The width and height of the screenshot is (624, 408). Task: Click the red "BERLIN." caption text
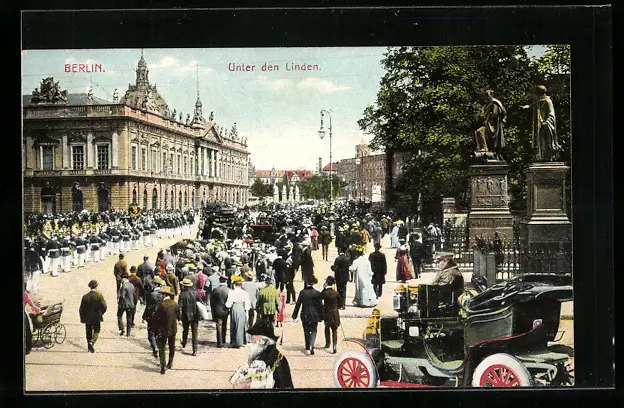tap(84, 68)
